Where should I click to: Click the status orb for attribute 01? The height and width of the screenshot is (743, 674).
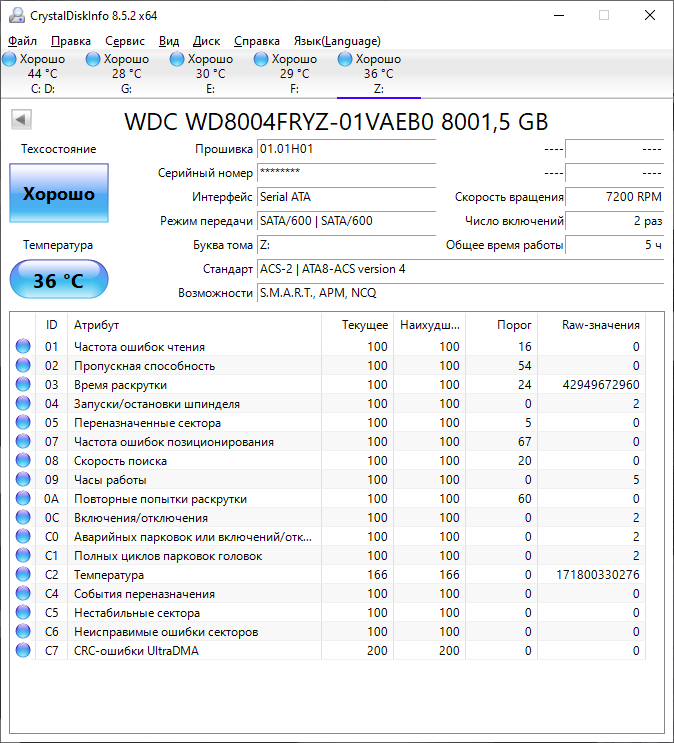pos(23,346)
